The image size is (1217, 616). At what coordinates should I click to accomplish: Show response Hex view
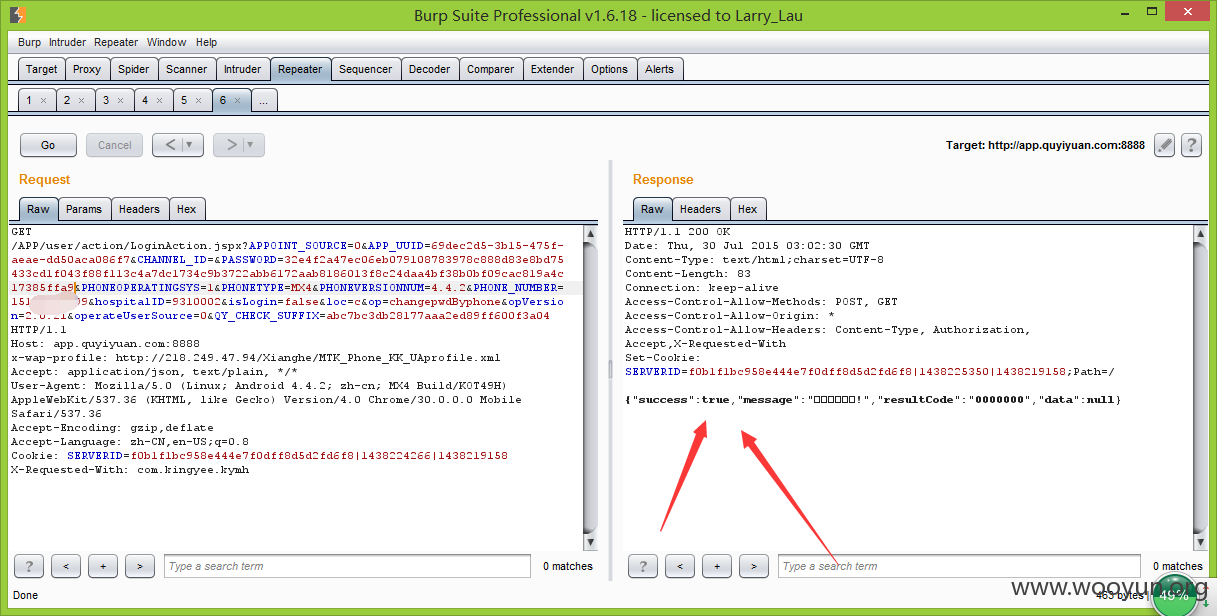(748, 209)
